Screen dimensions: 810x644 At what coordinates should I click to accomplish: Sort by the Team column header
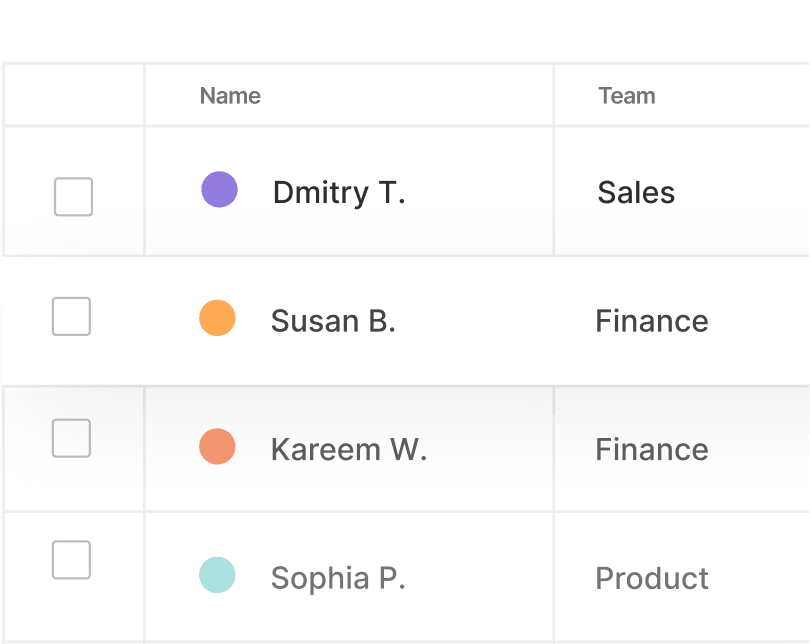pos(627,96)
